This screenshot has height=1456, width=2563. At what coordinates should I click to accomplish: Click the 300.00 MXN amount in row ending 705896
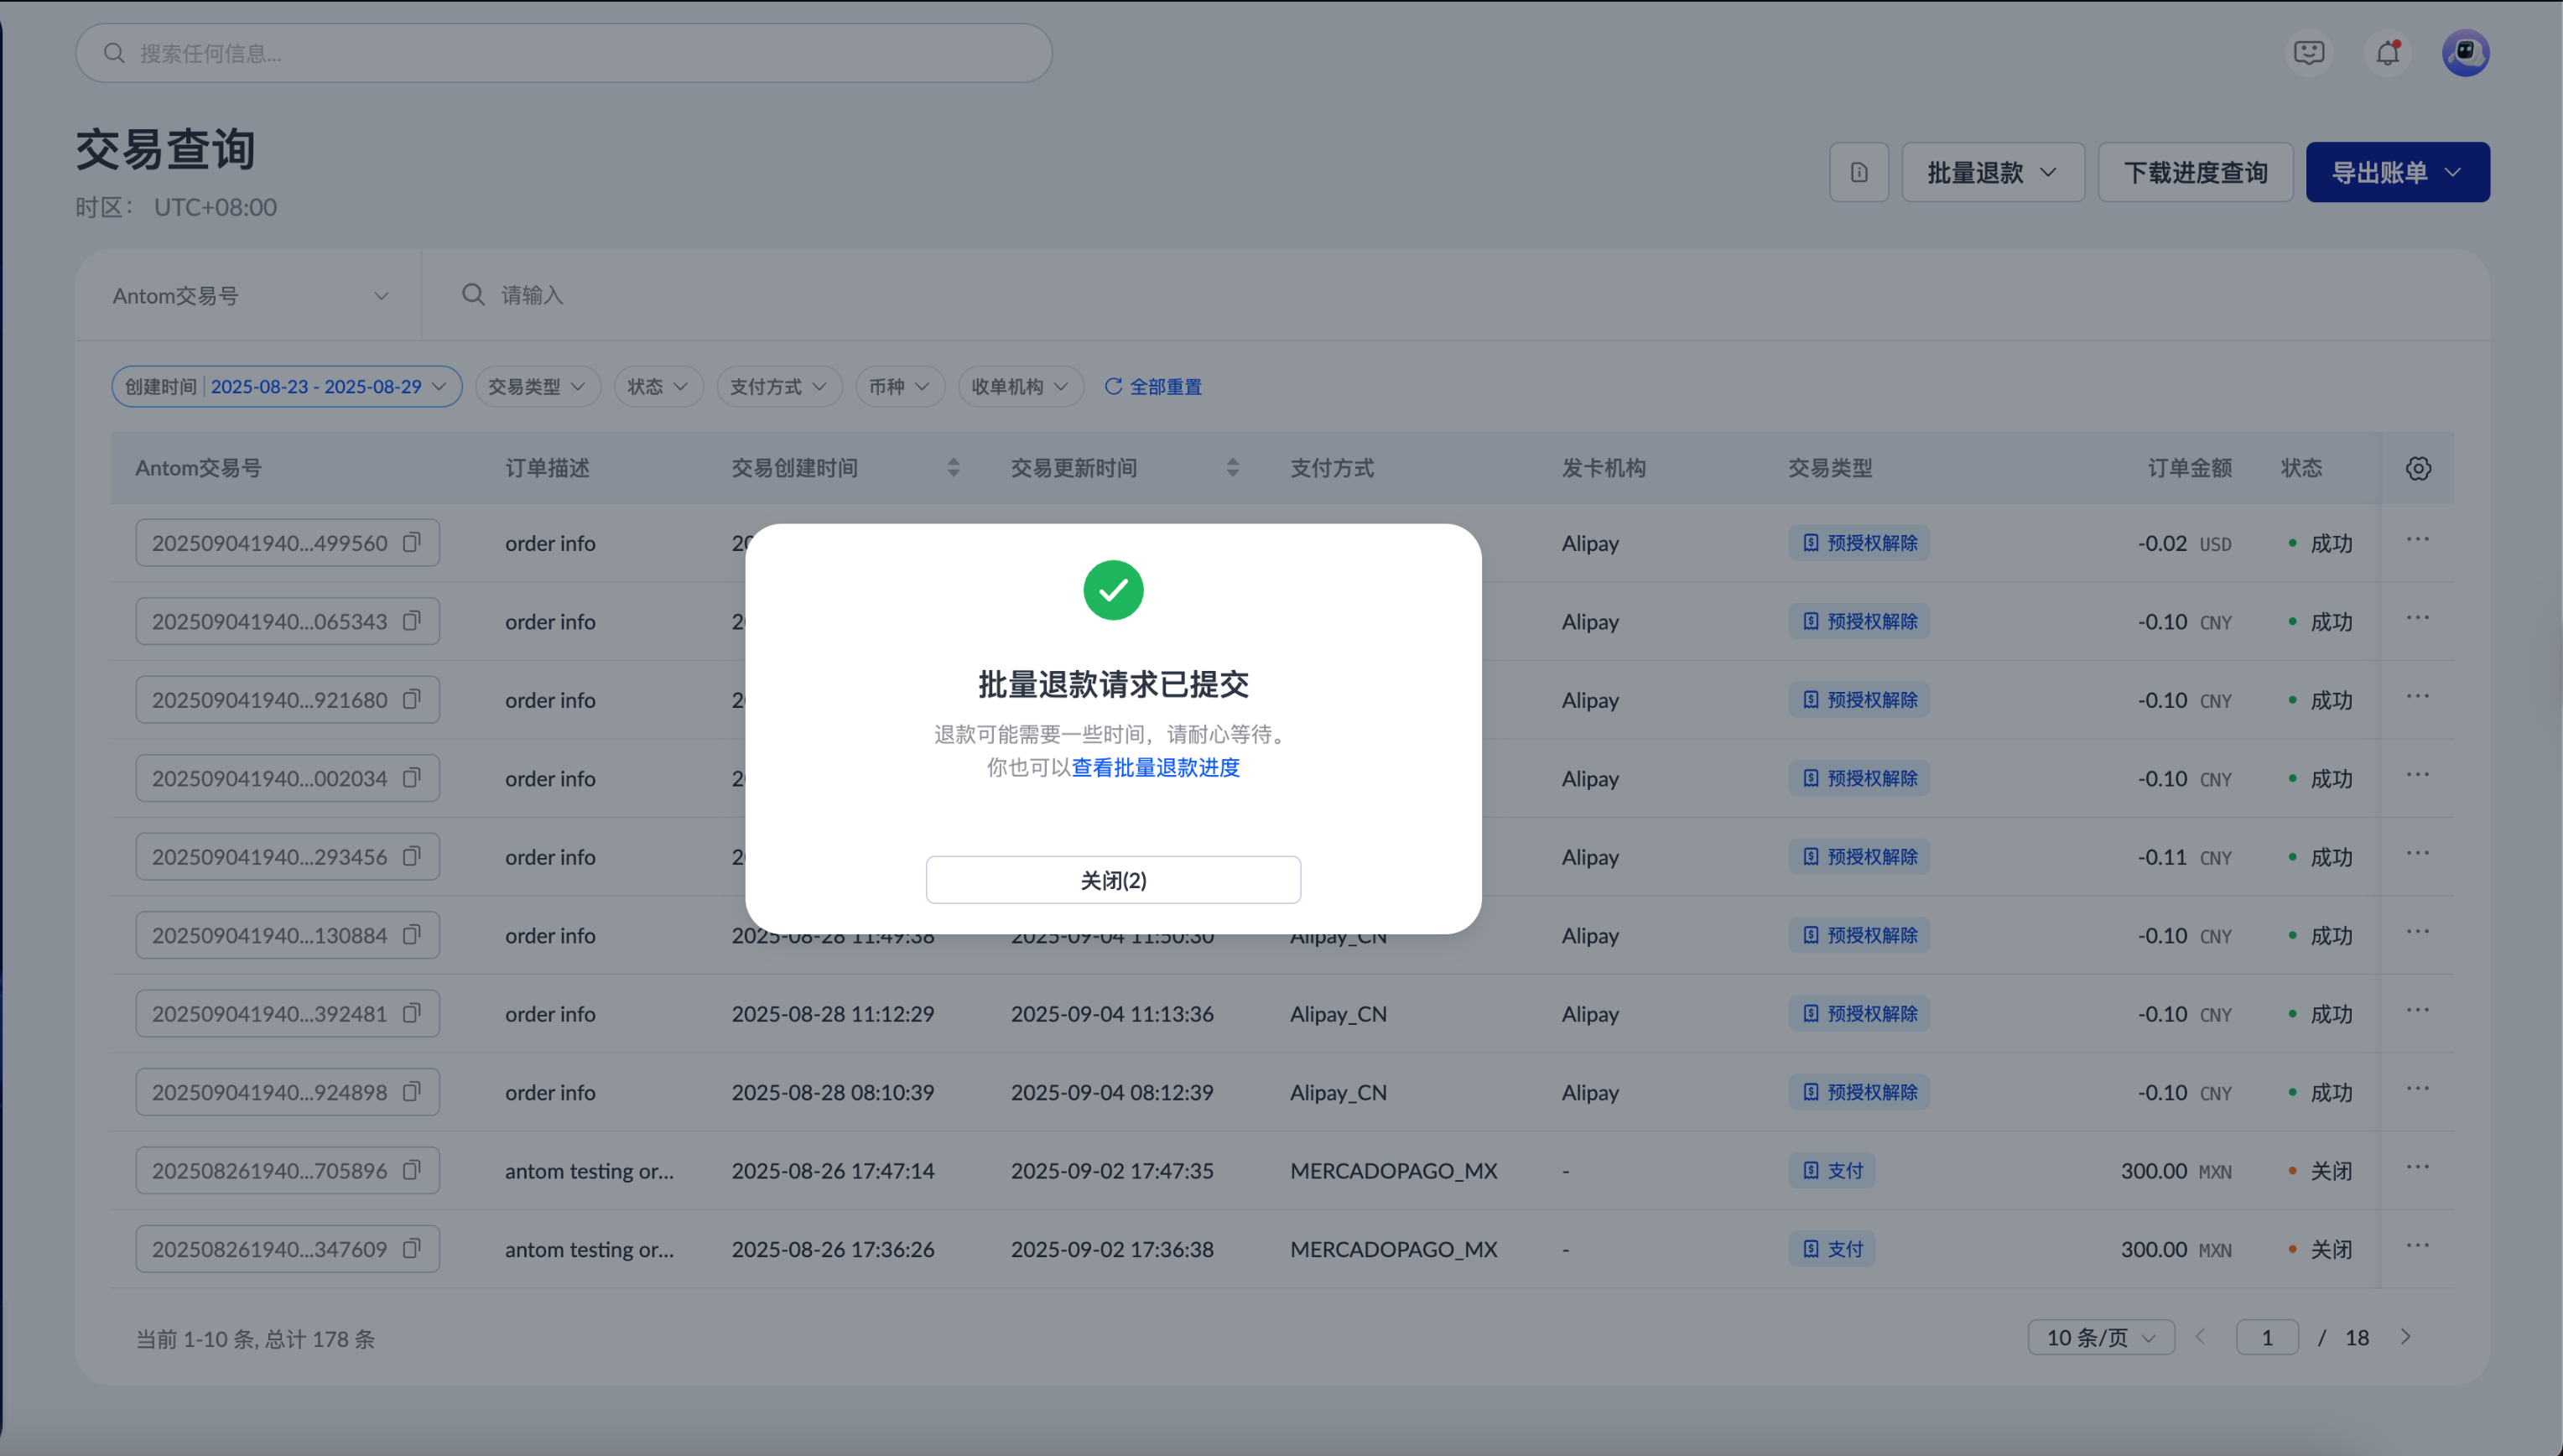point(2176,1171)
